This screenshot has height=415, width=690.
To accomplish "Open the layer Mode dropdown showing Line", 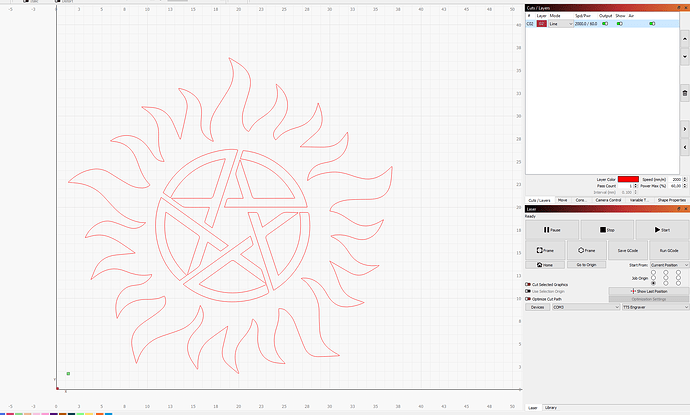I will click(561, 24).
